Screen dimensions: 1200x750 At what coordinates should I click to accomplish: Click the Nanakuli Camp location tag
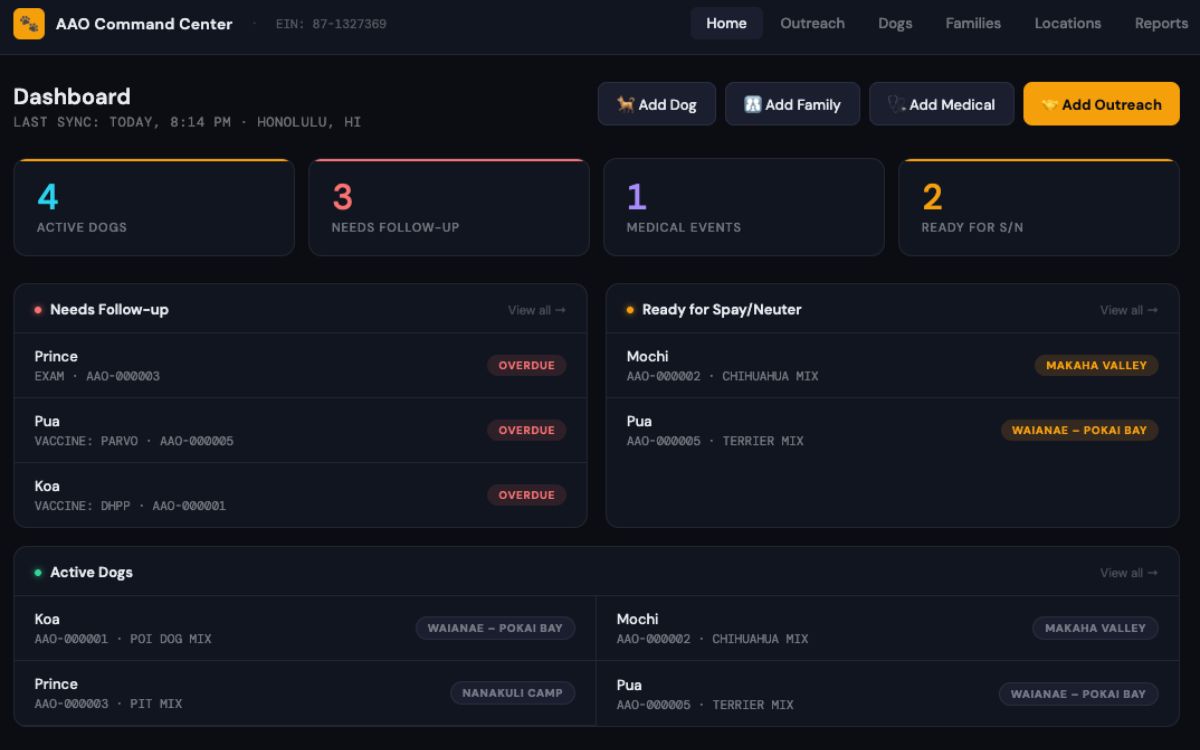[x=512, y=693]
